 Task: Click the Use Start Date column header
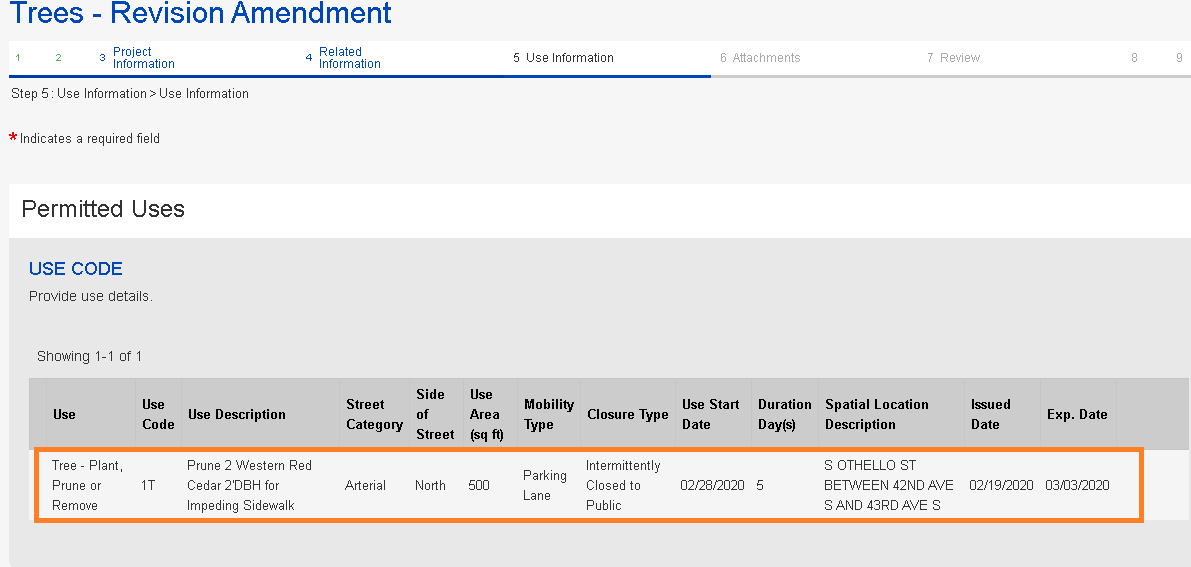(x=710, y=415)
